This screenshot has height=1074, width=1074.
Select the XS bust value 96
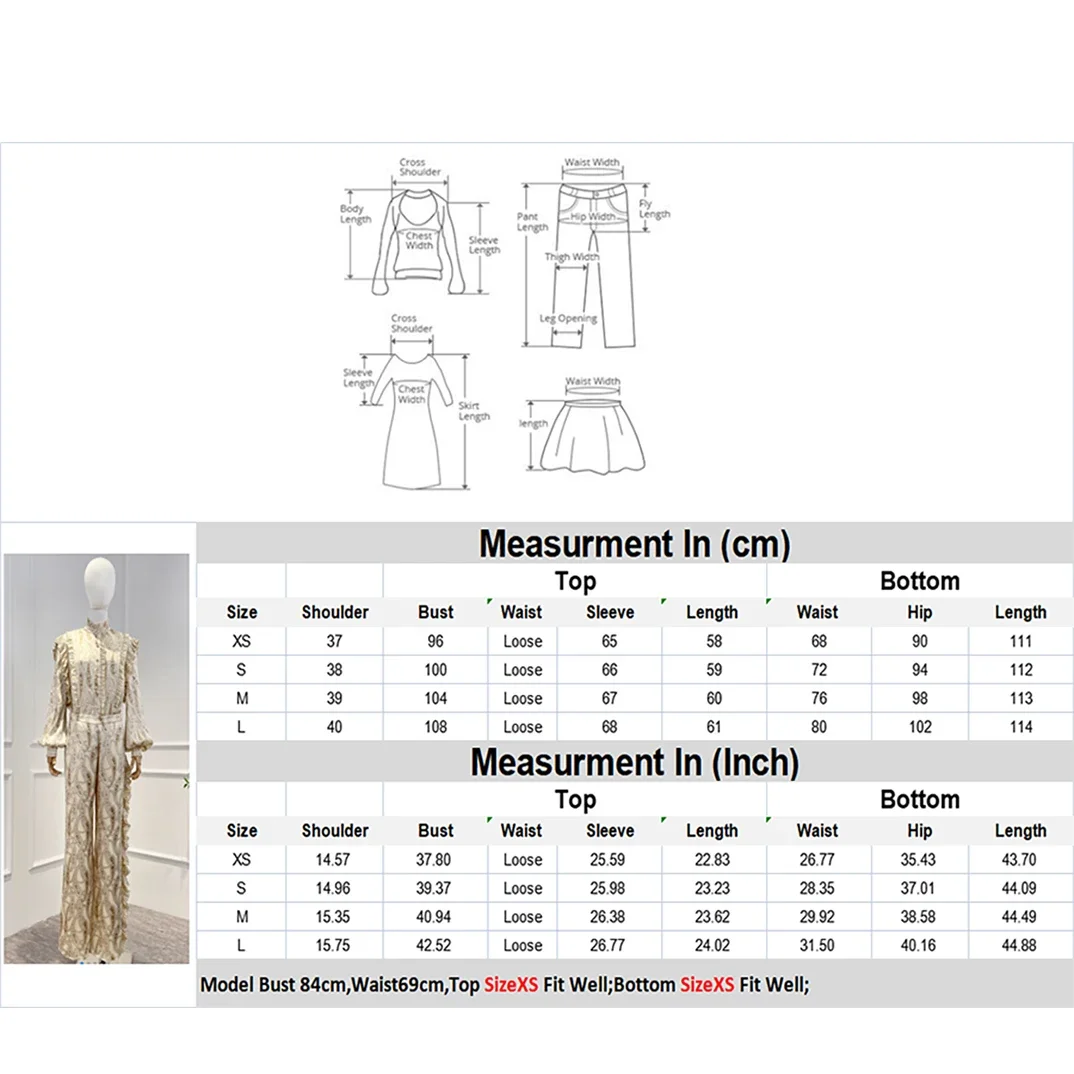(x=436, y=641)
